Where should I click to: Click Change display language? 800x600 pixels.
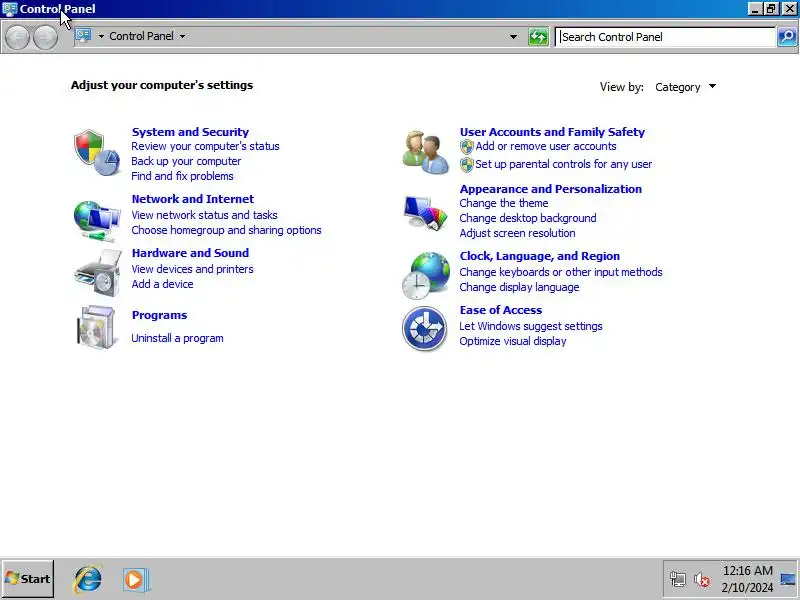click(x=519, y=287)
